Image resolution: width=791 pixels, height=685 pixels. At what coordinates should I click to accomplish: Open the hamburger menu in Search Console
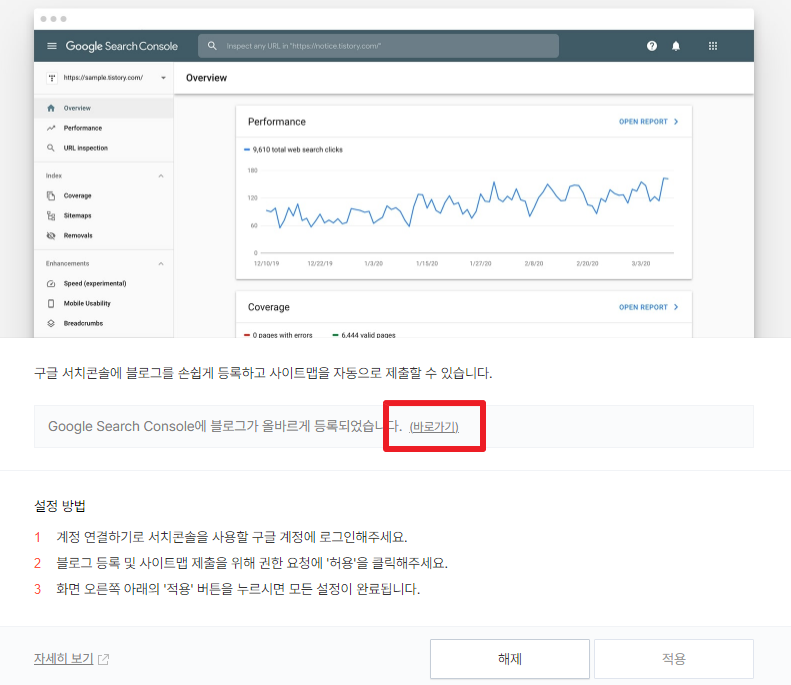pos(51,46)
